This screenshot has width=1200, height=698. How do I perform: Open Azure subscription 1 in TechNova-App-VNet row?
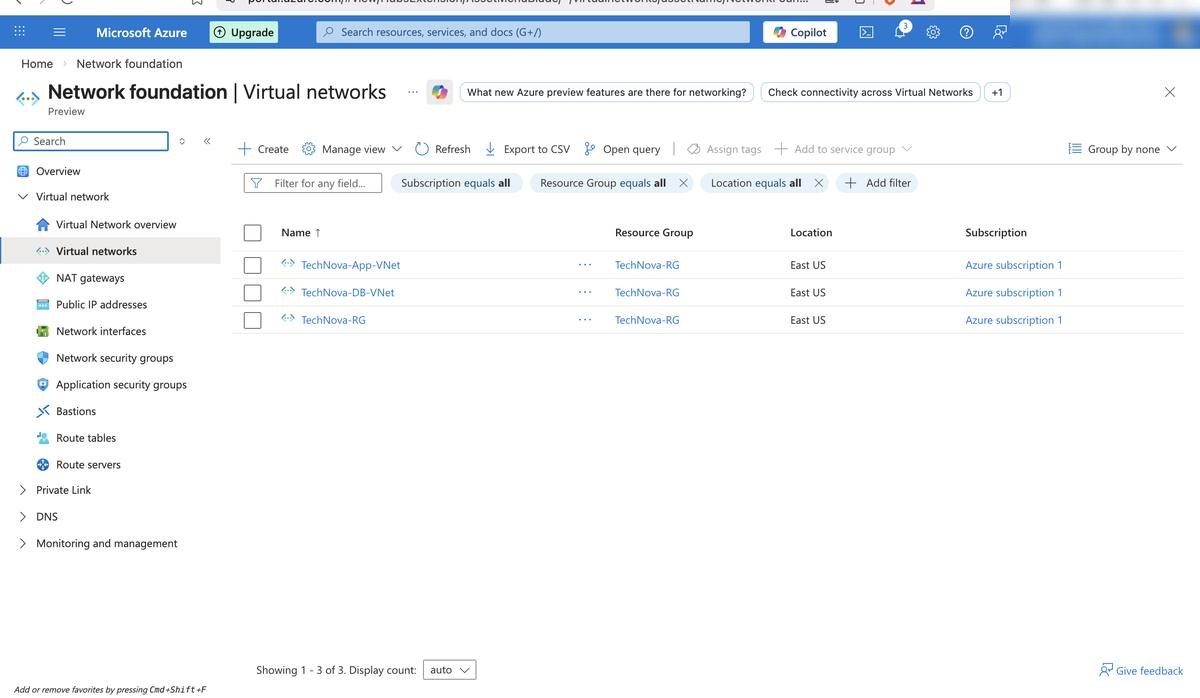pyautogui.click(x=1014, y=265)
